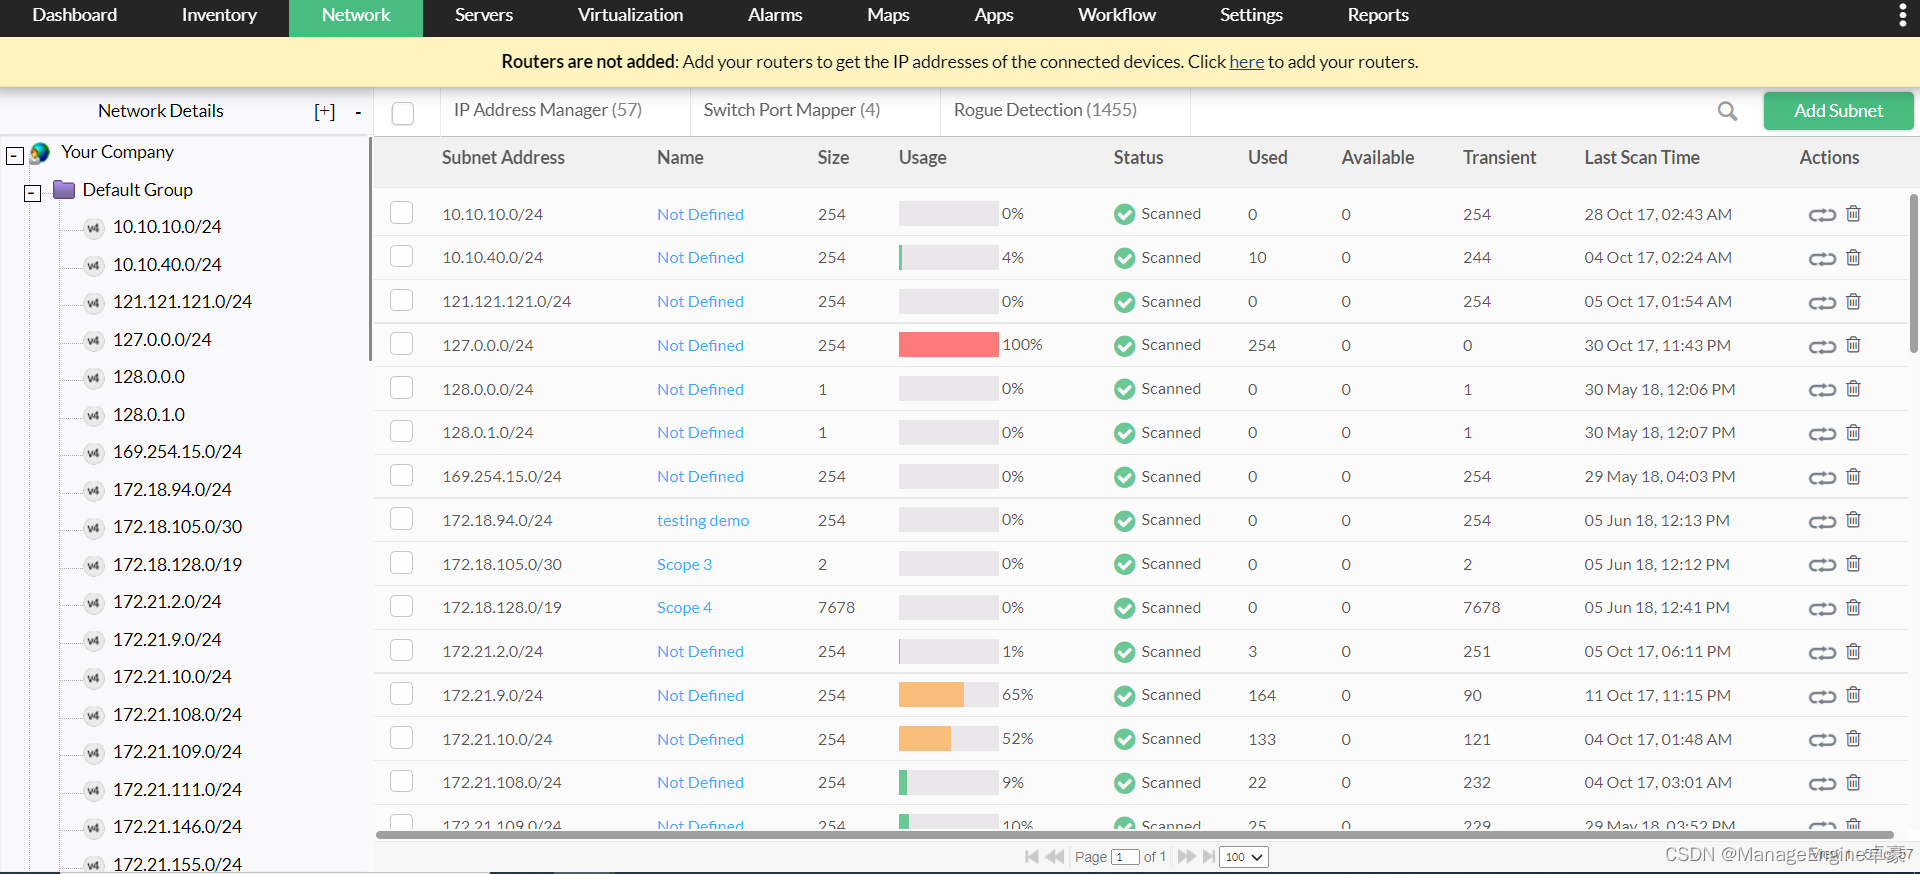Click the page number input field

1126,857
